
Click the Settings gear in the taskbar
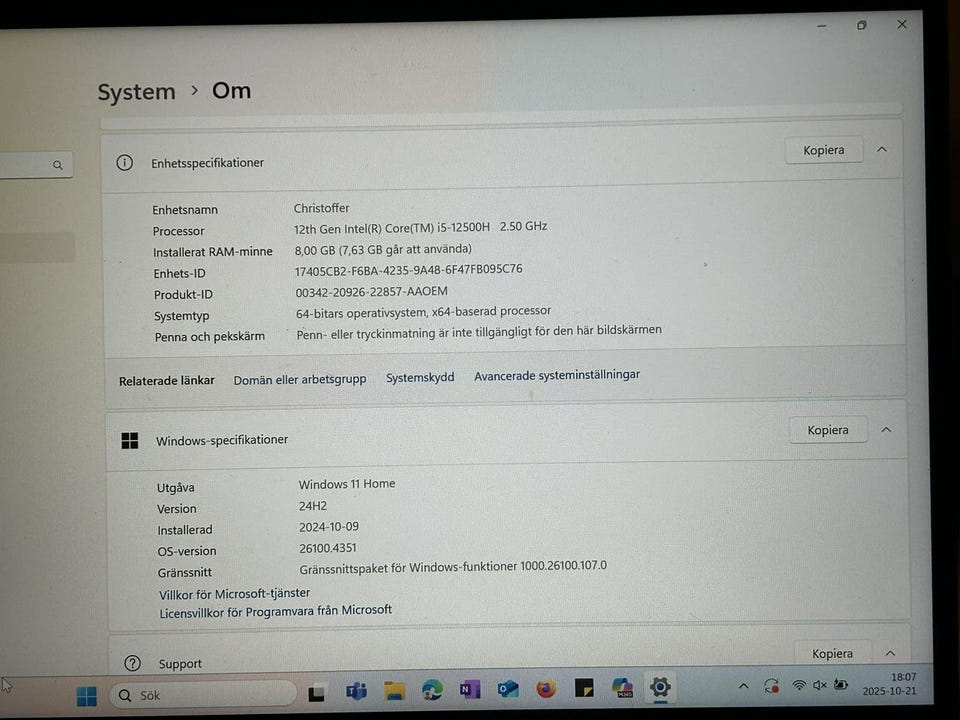660,687
